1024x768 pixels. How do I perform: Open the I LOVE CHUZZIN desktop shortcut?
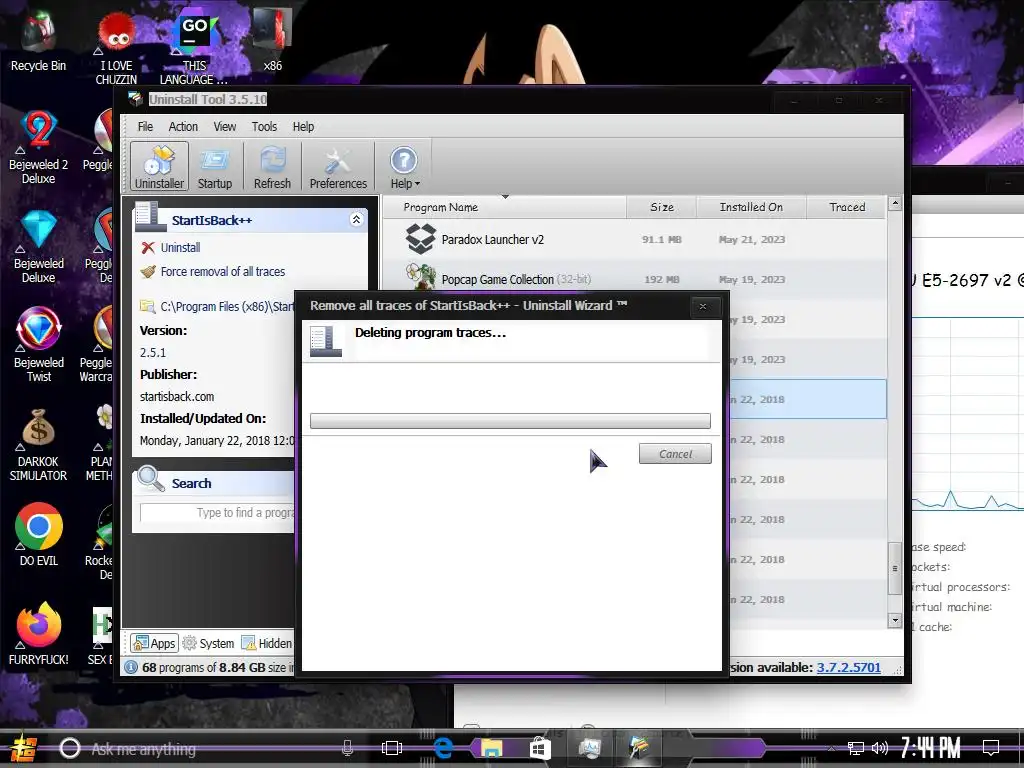coord(116,47)
